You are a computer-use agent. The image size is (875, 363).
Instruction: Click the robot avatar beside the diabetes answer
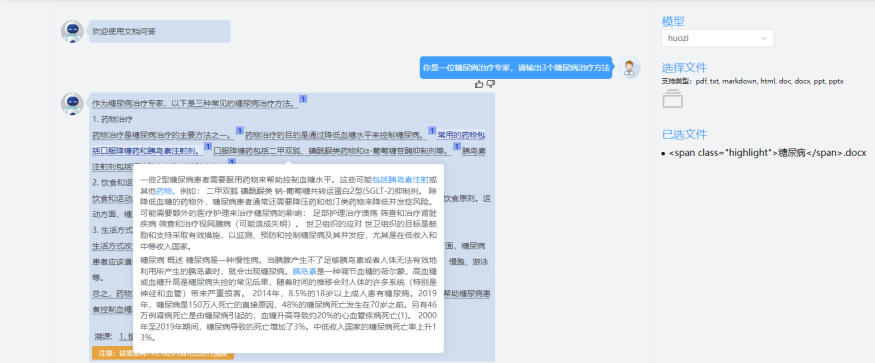tap(72, 104)
